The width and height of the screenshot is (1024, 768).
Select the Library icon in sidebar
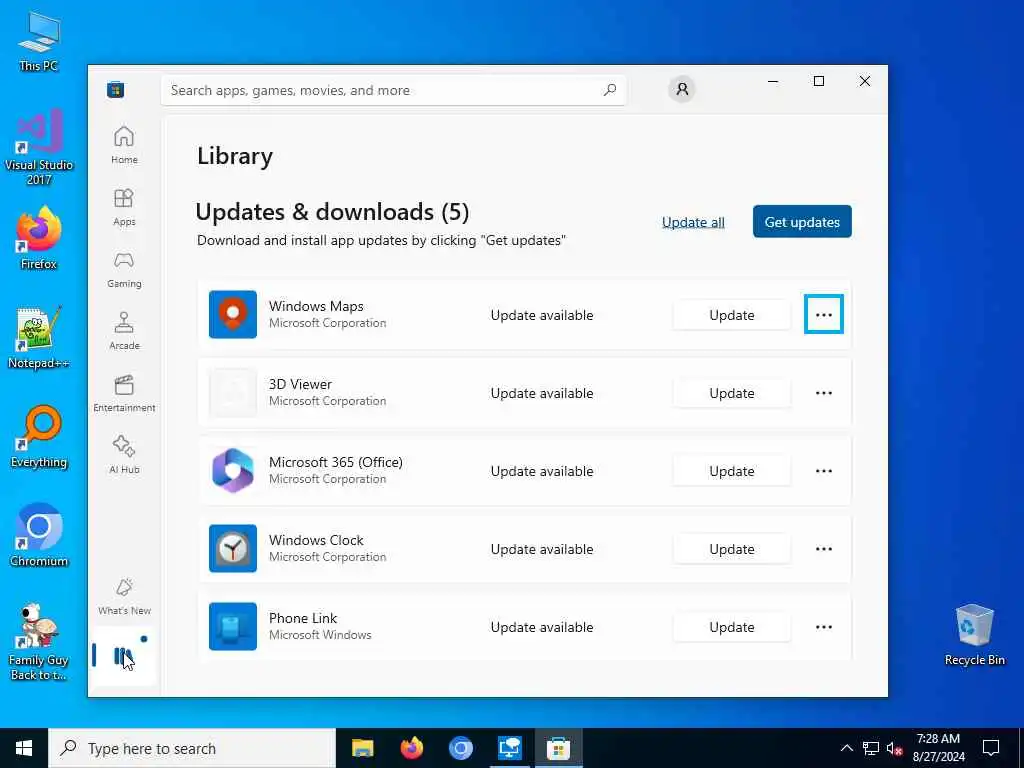(x=123, y=656)
